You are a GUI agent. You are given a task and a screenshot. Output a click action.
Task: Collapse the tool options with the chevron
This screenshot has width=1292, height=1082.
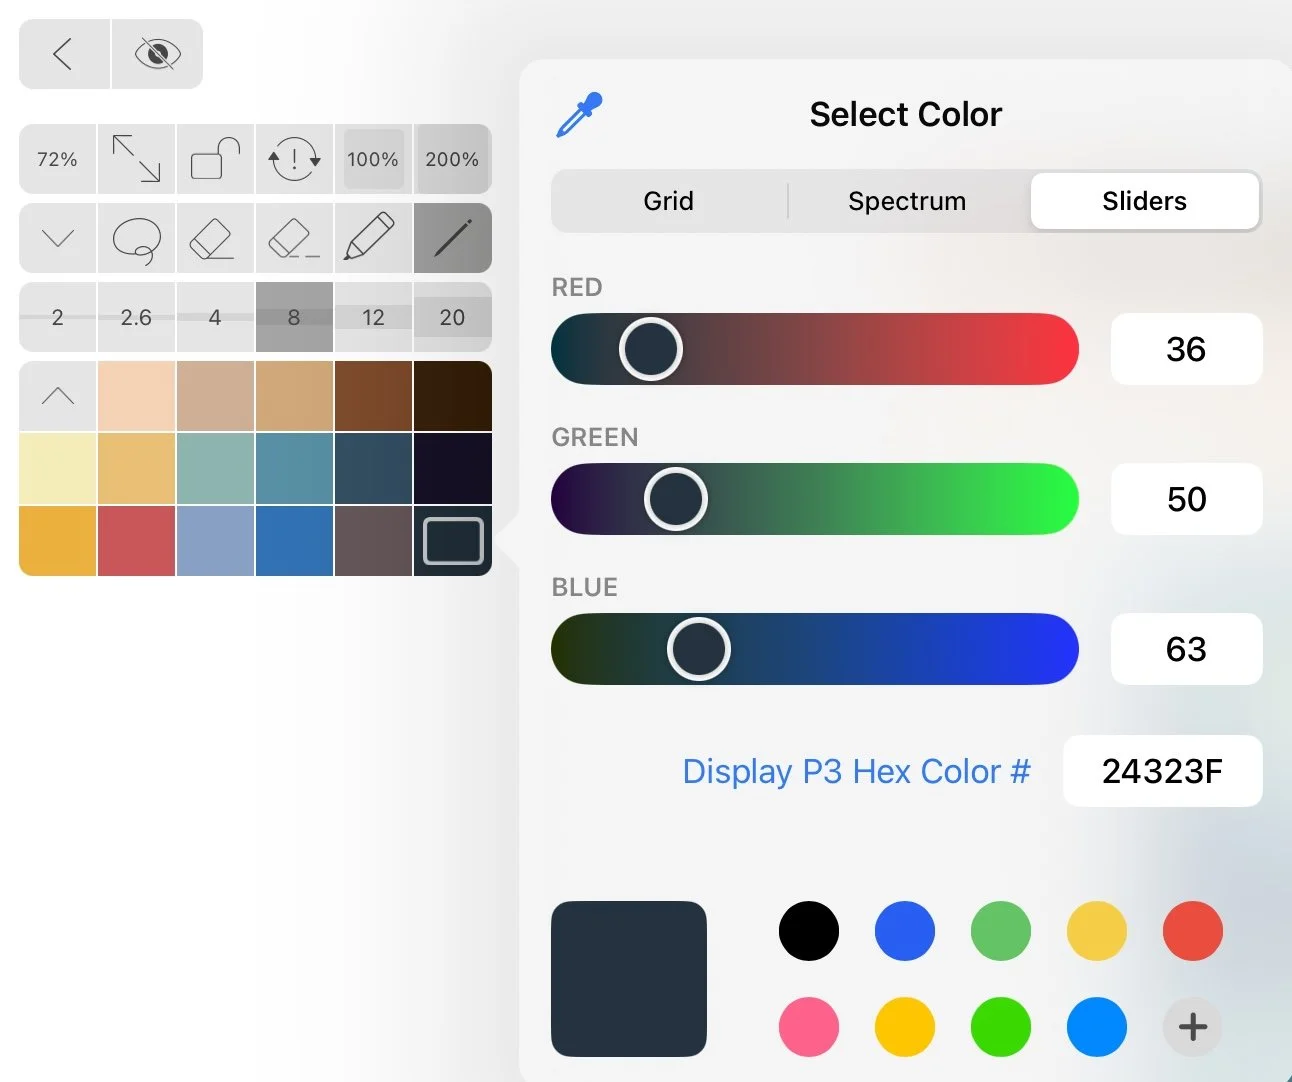tap(57, 239)
